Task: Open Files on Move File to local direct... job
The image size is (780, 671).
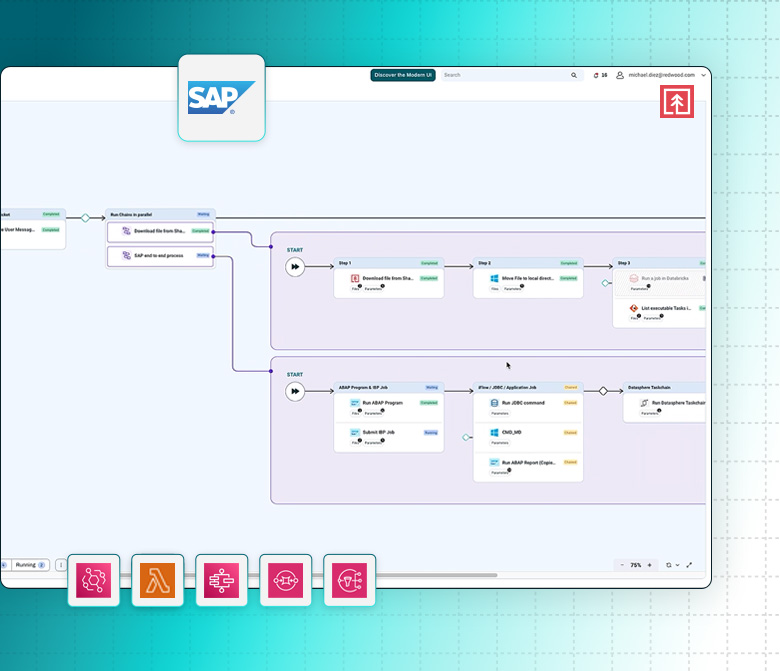Action: 495,288
